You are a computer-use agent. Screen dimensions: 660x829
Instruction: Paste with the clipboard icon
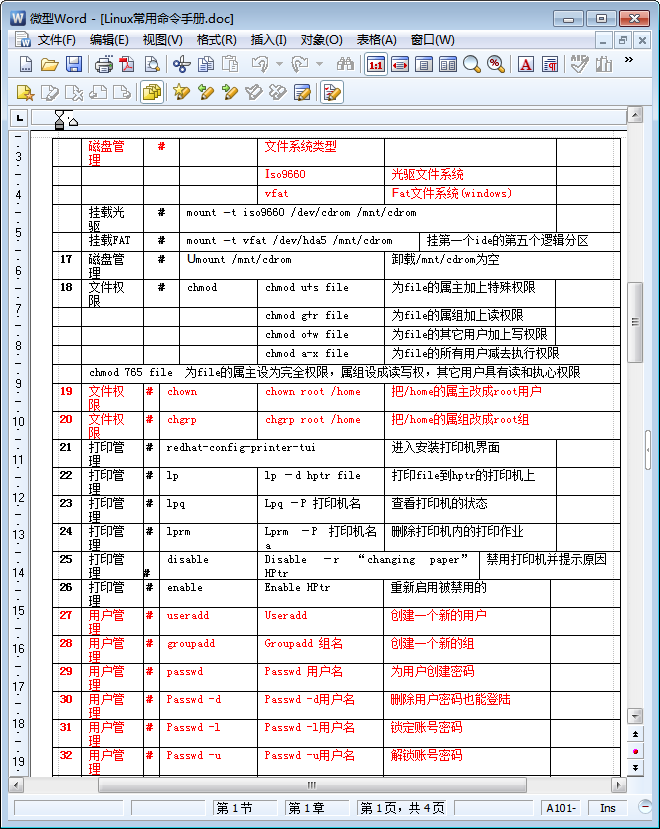pos(230,65)
